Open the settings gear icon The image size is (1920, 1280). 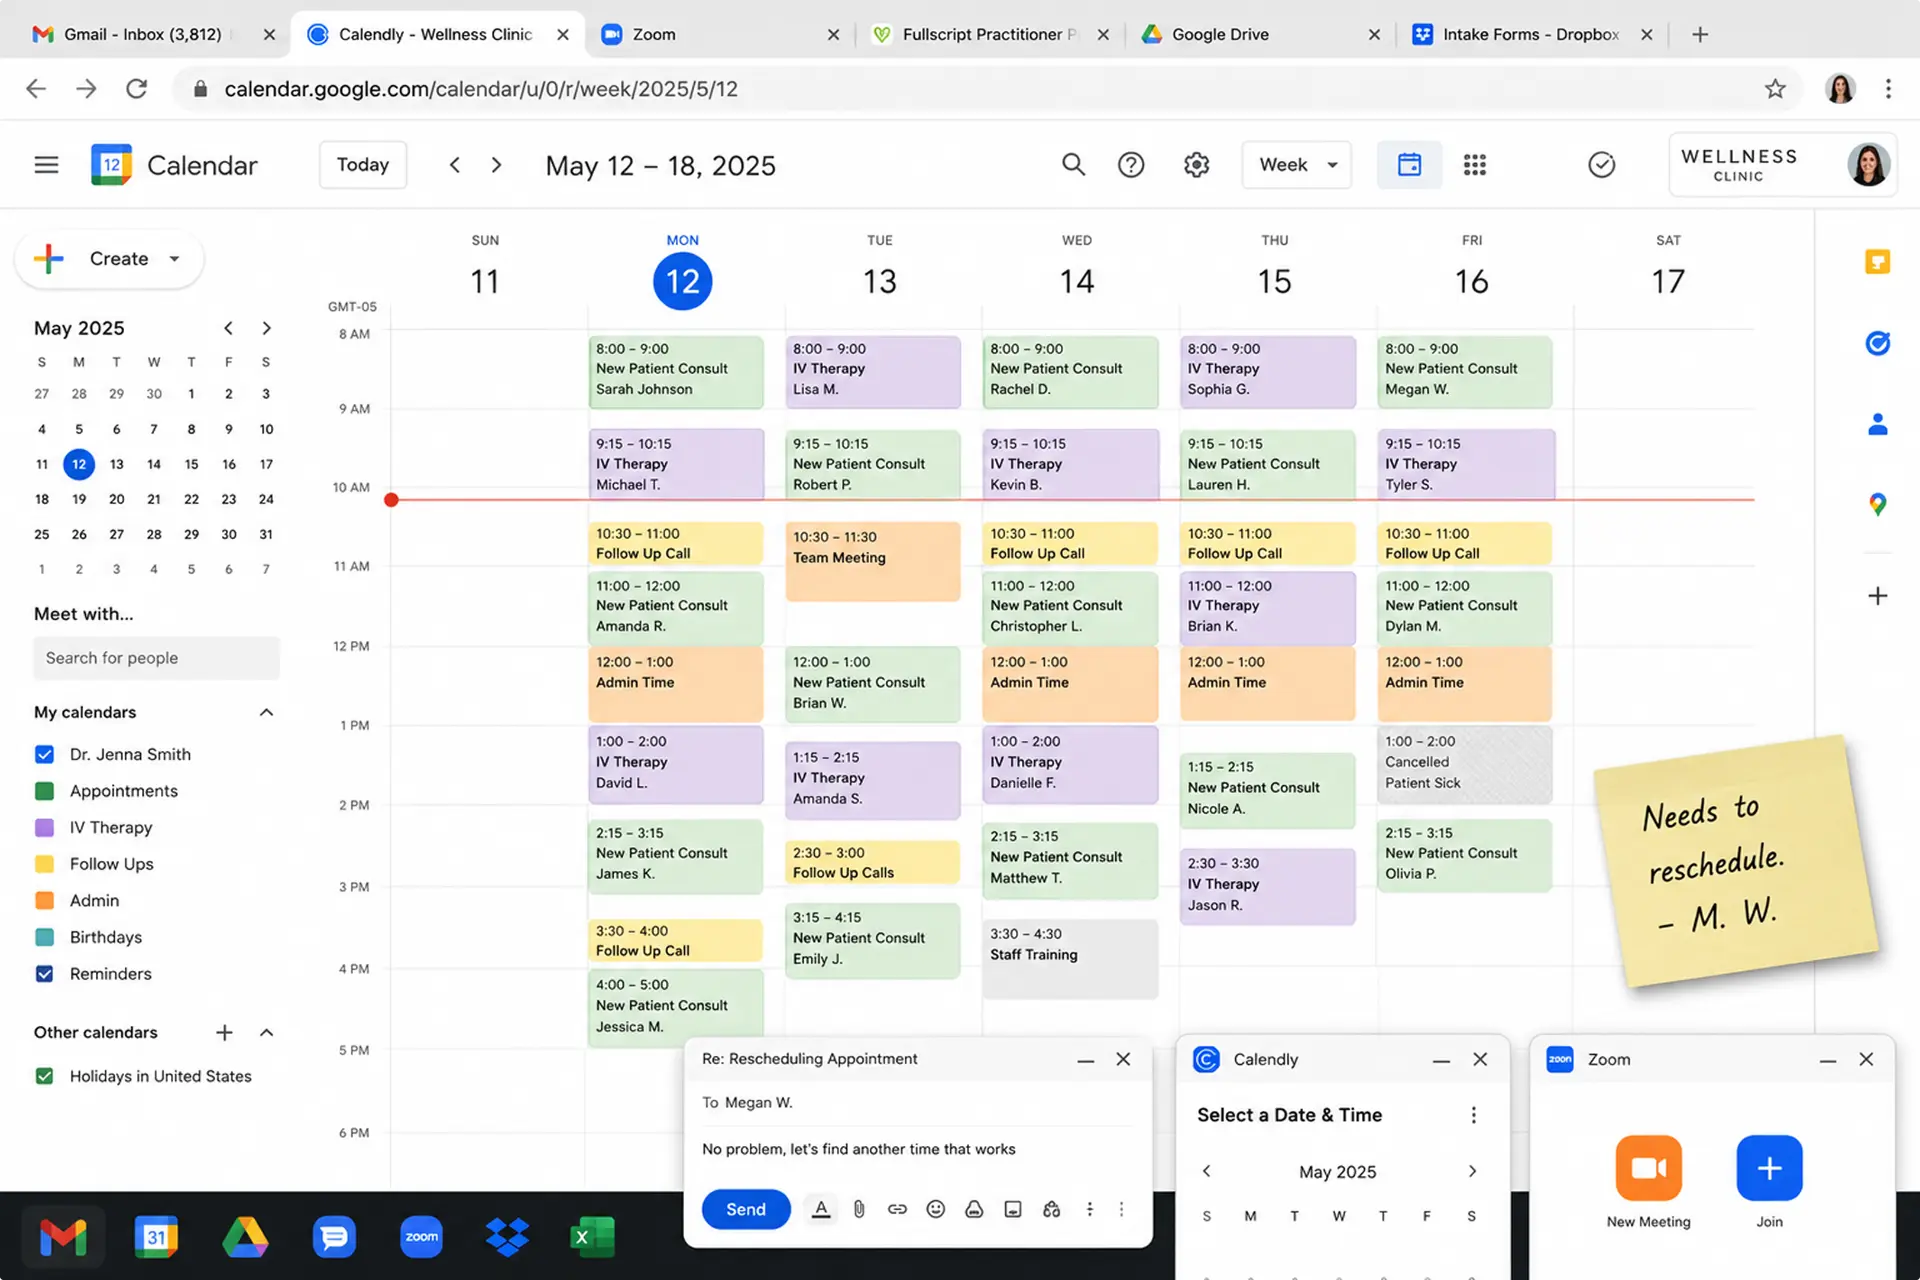1197,165
